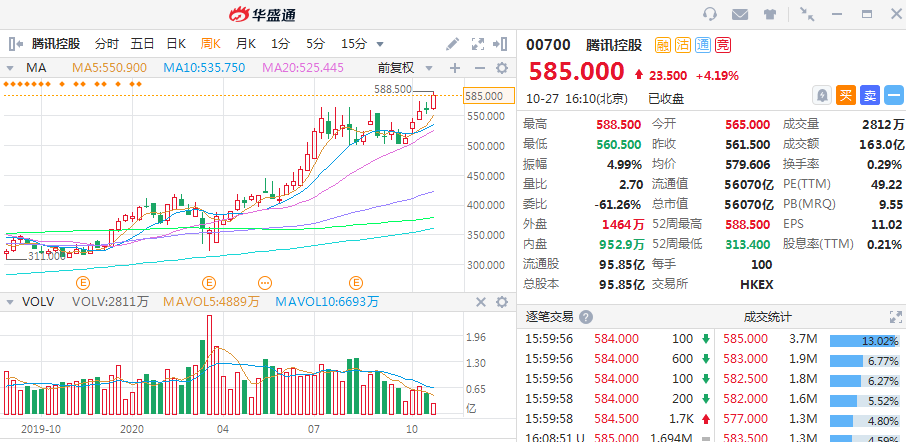Switch to 15分 fifteen-minute chart
This screenshot has height=442, width=906.
pyautogui.click(x=354, y=44)
